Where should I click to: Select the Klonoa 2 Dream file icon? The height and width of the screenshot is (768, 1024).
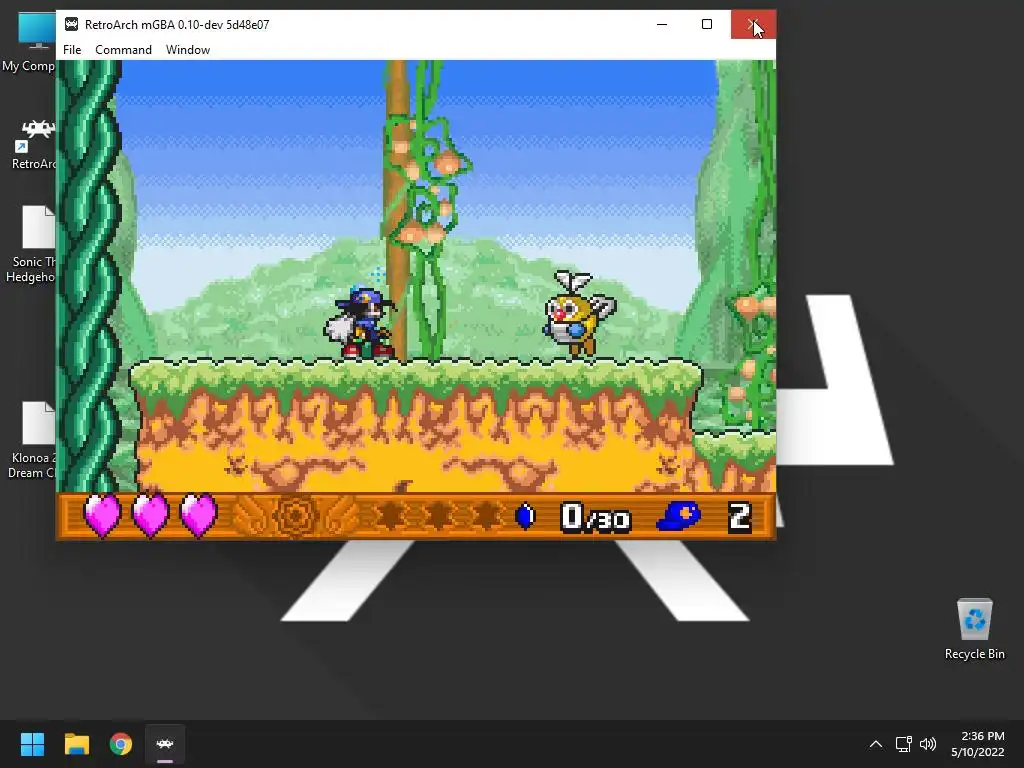[31, 440]
